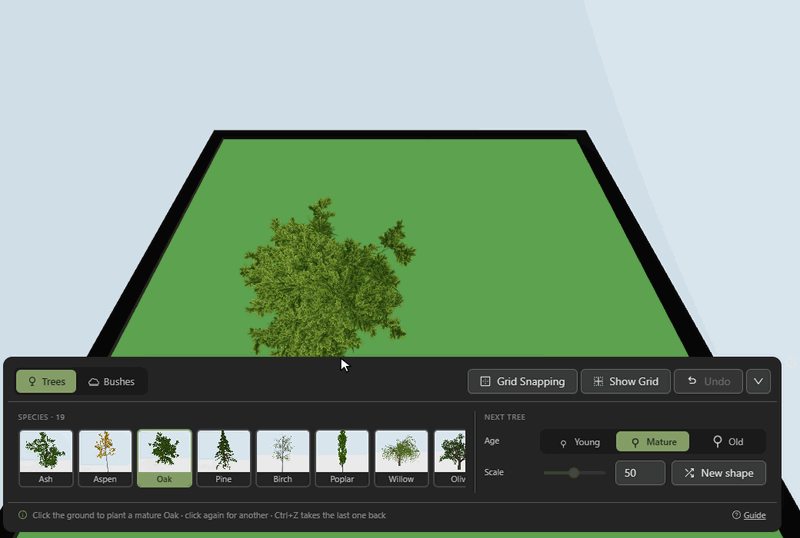Select the Birch species thumbnail
The image size is (800, 538).
pyautogui.click(x=283, y=458)
